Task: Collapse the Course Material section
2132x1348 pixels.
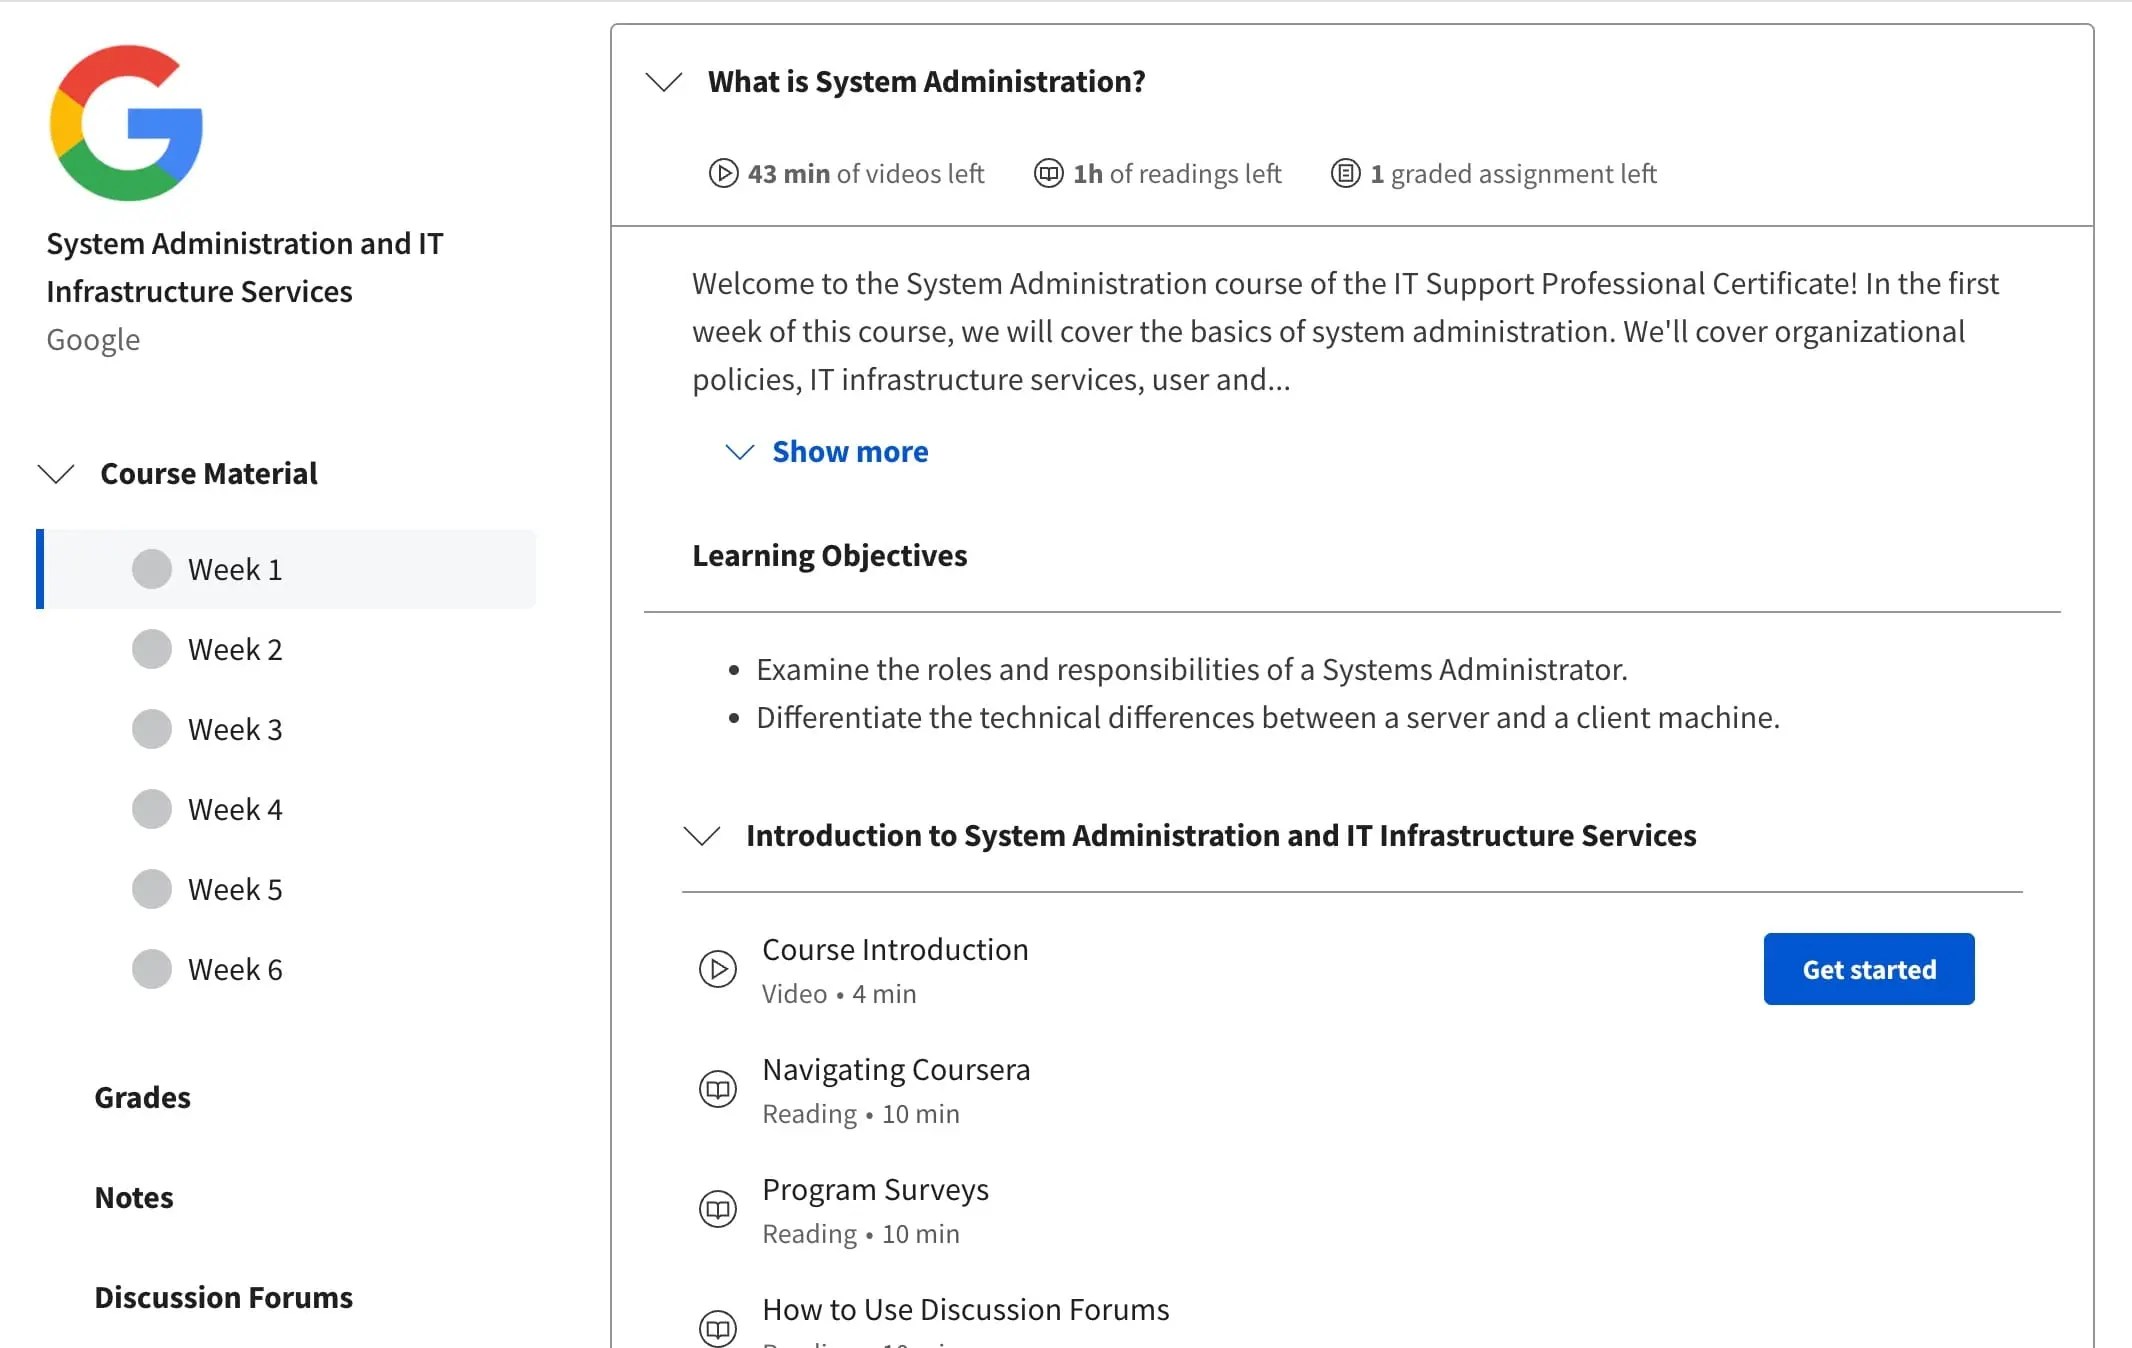Action: click(56, 474)
